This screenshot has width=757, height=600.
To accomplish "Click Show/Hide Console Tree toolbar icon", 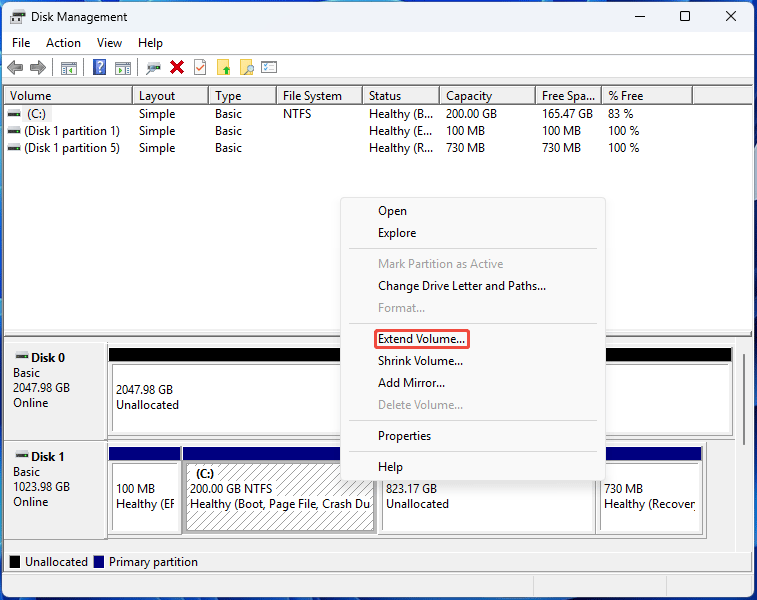I will [69, 68].
